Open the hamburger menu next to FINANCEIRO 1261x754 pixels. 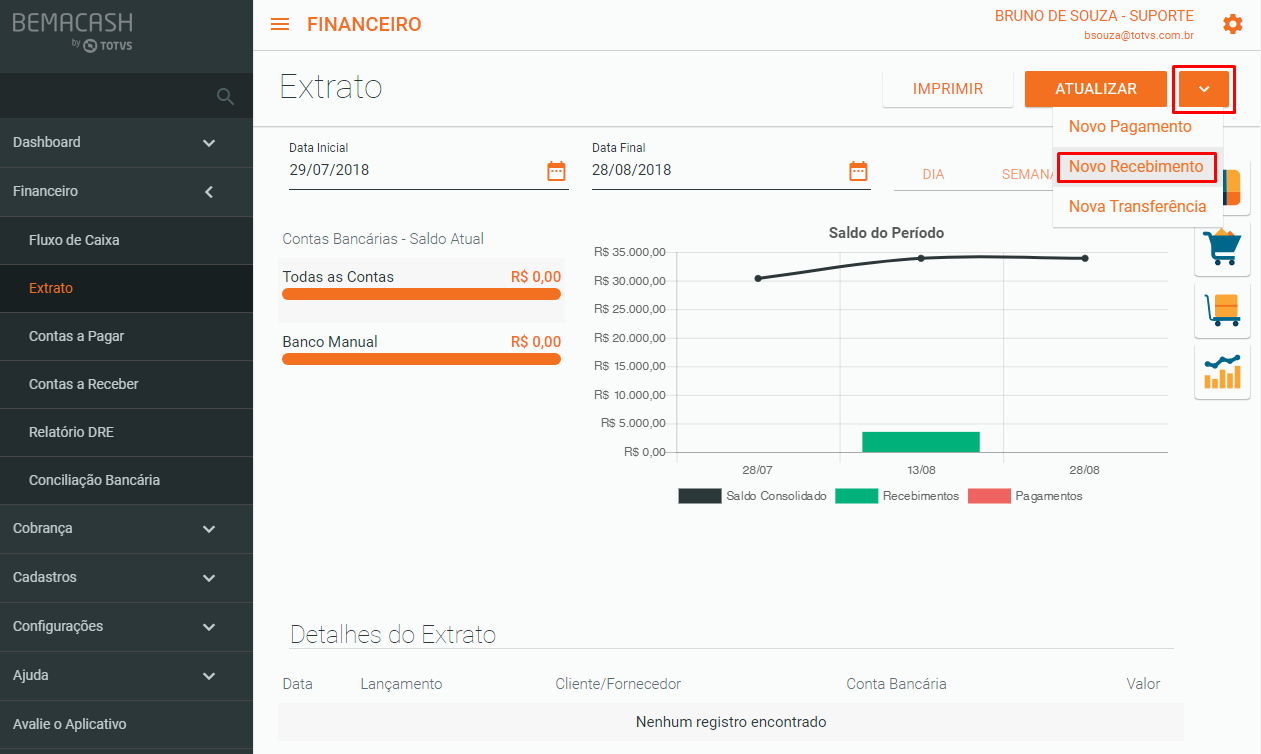pyautogui.click(x=280, y=24)
